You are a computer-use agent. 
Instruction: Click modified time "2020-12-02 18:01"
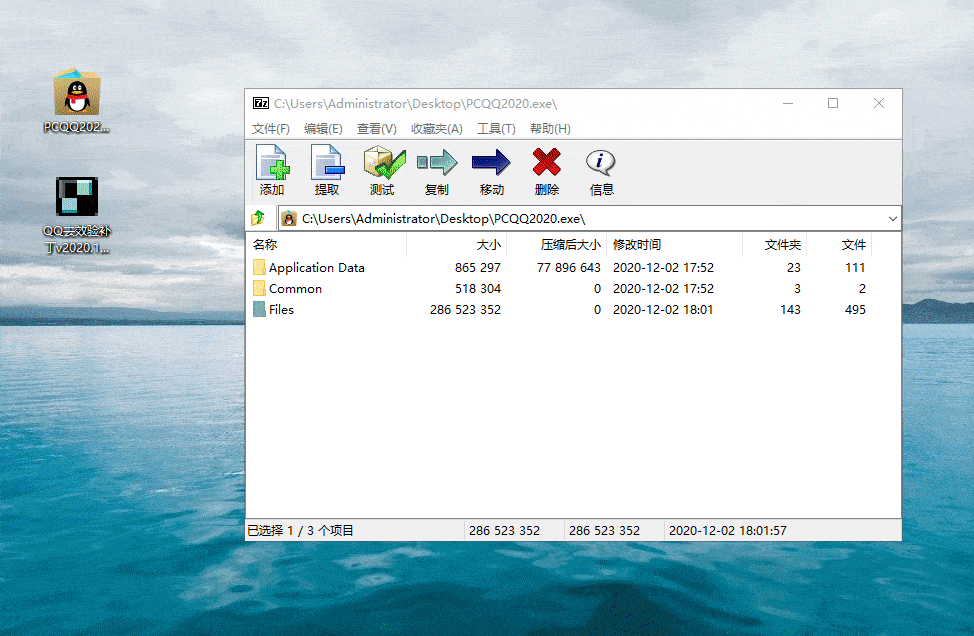(663, 309)
